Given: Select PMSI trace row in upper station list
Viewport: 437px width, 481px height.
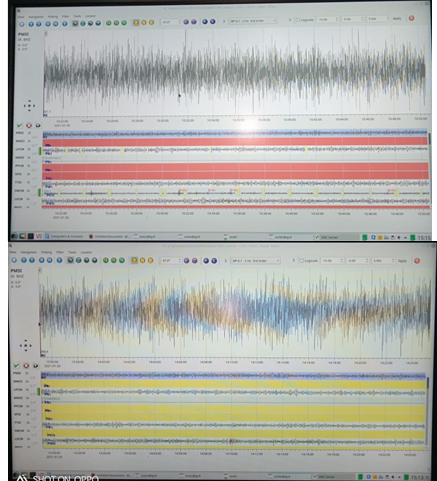Looking at the screenshot, I should coord(235,133).
